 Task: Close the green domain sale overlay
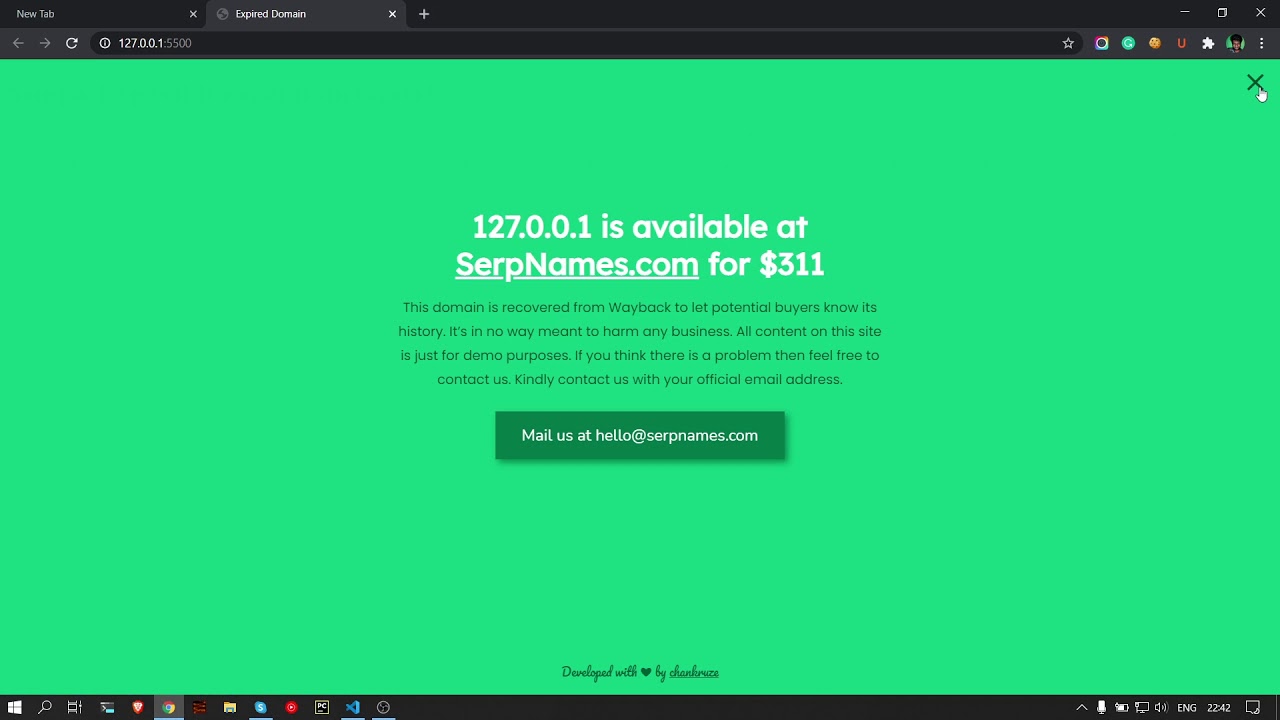[x=1255, y=83]
